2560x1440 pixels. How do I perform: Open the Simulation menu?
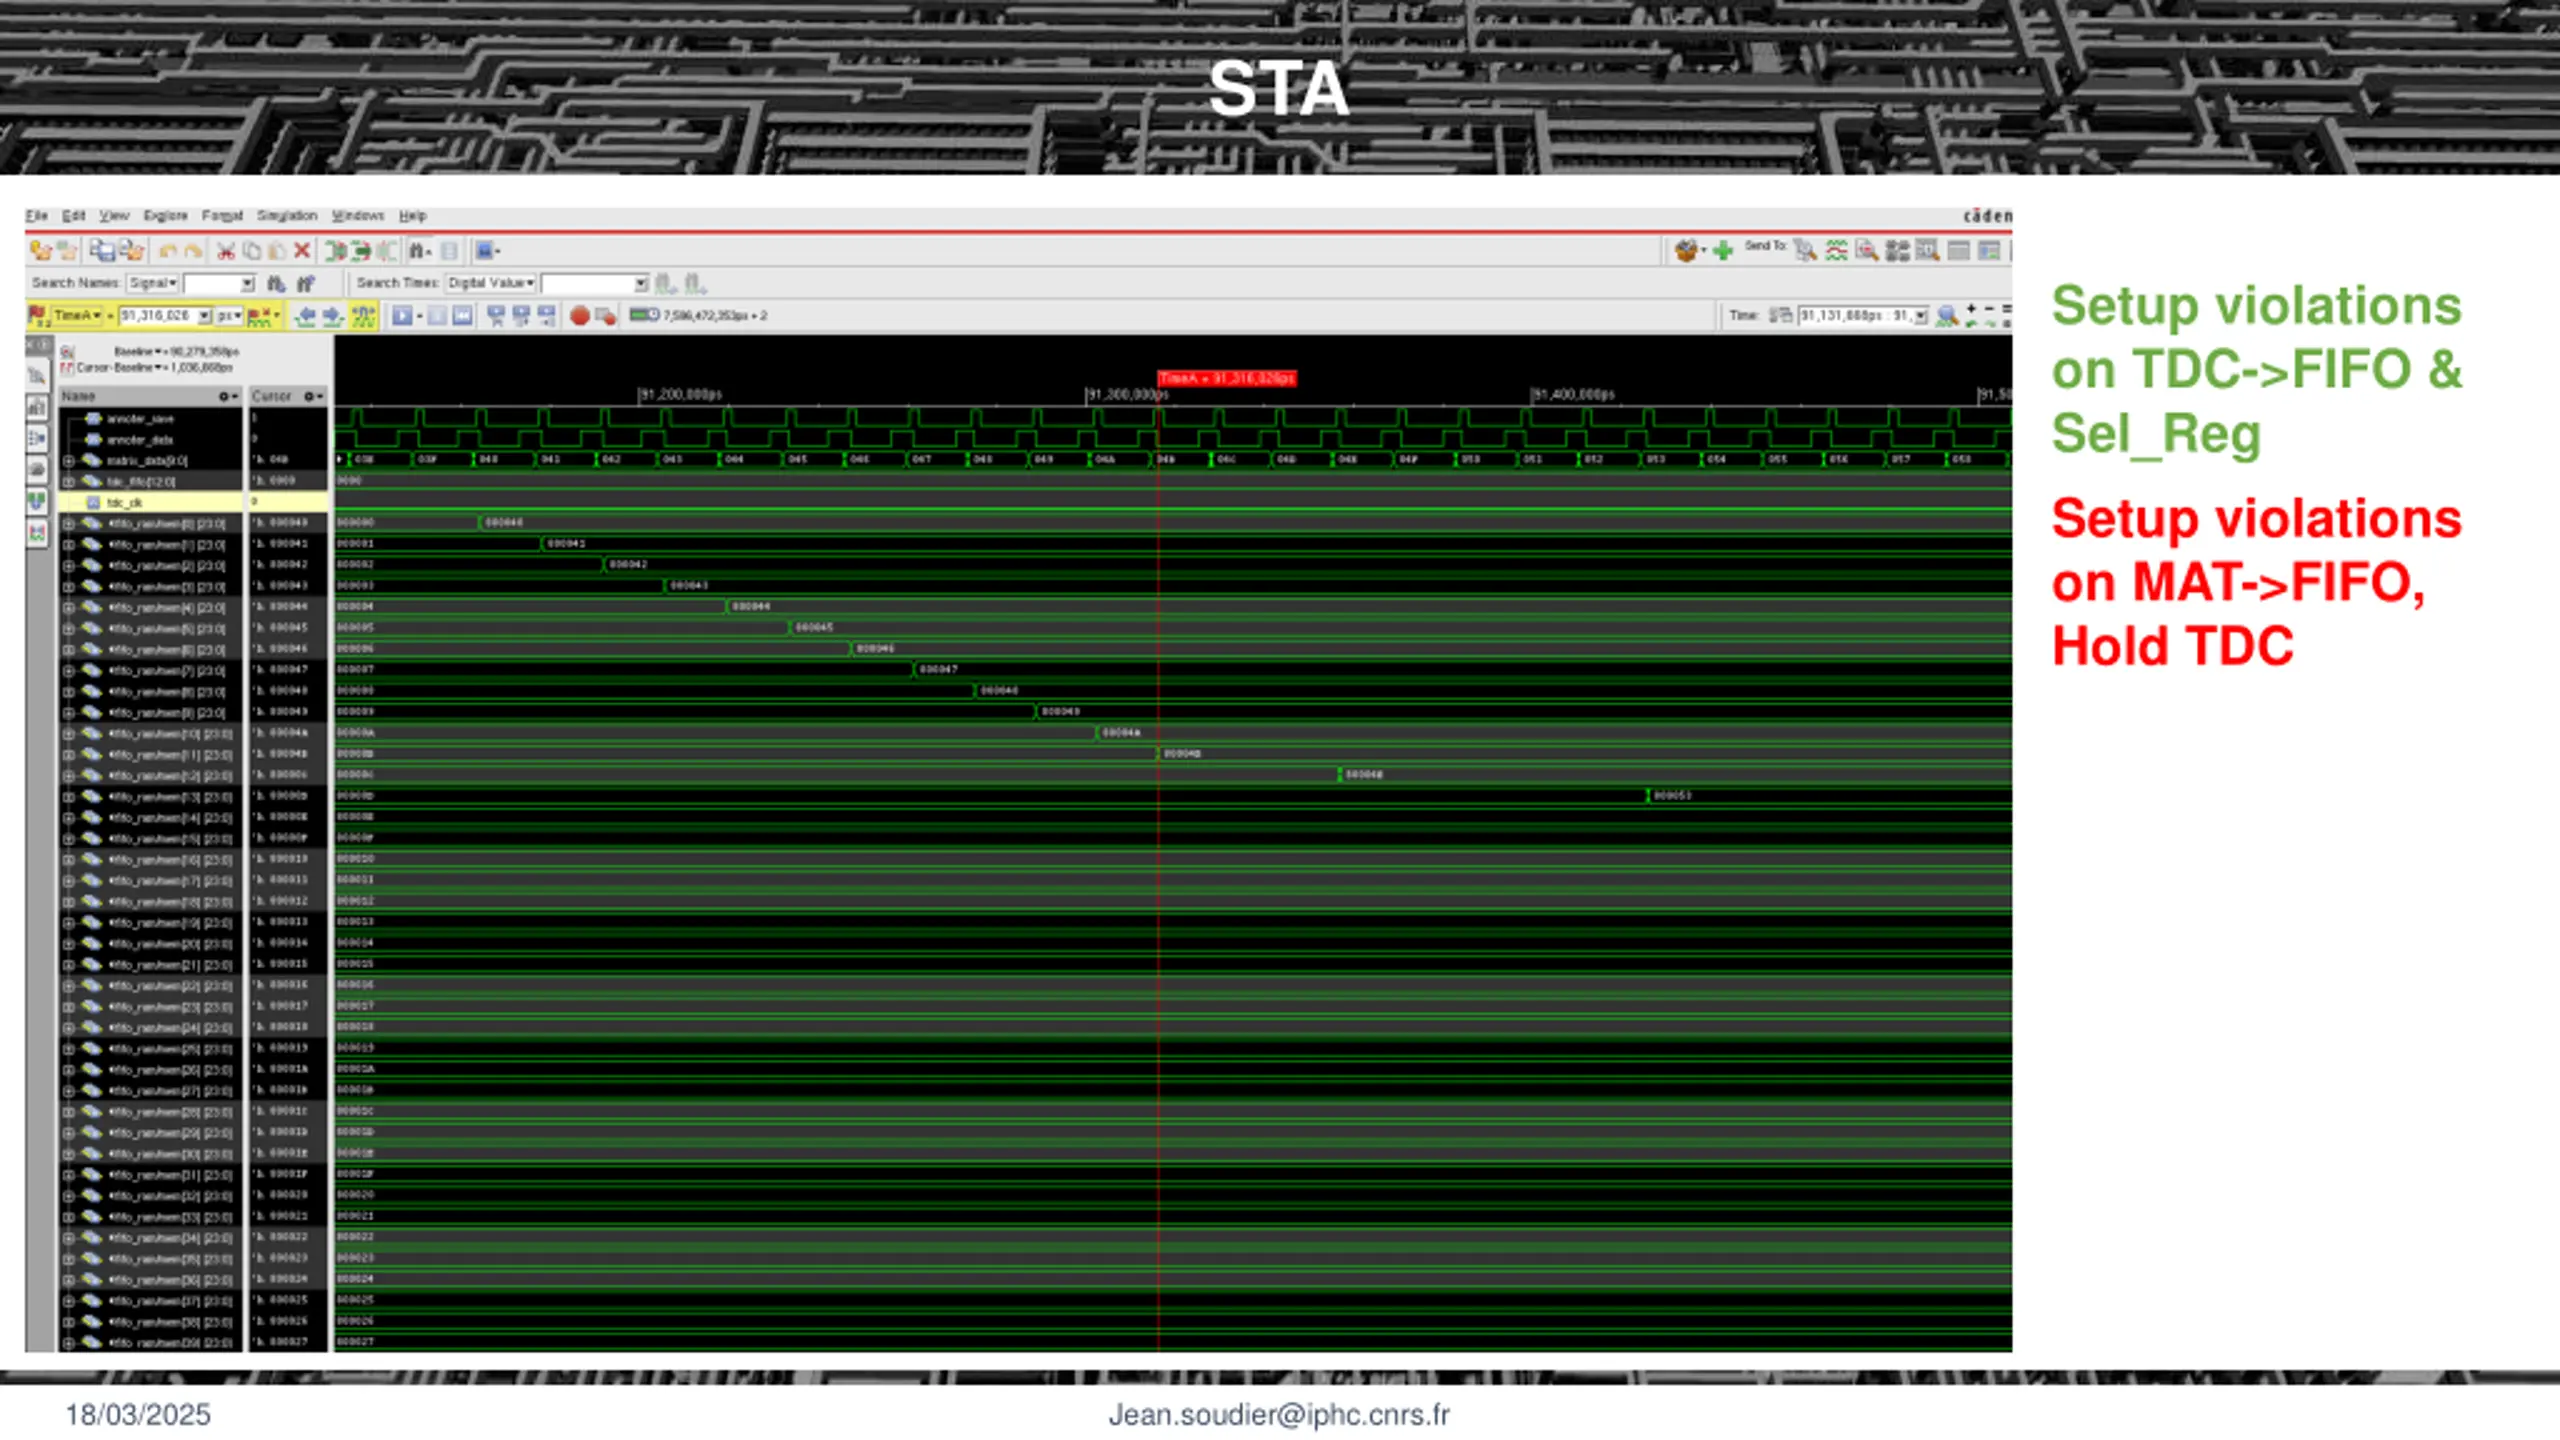(287, 215)
